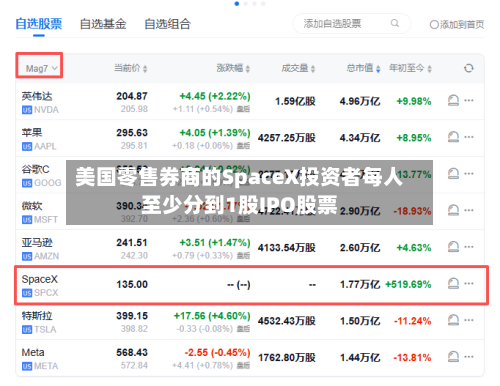Open the 英伟达 stock name

tap(37, 96)
